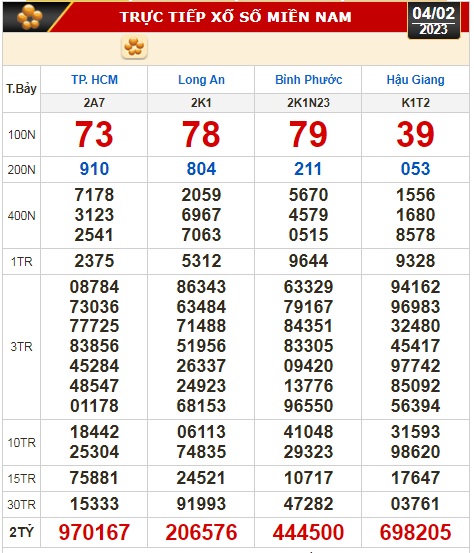Click the number 79167

(309, 307)
